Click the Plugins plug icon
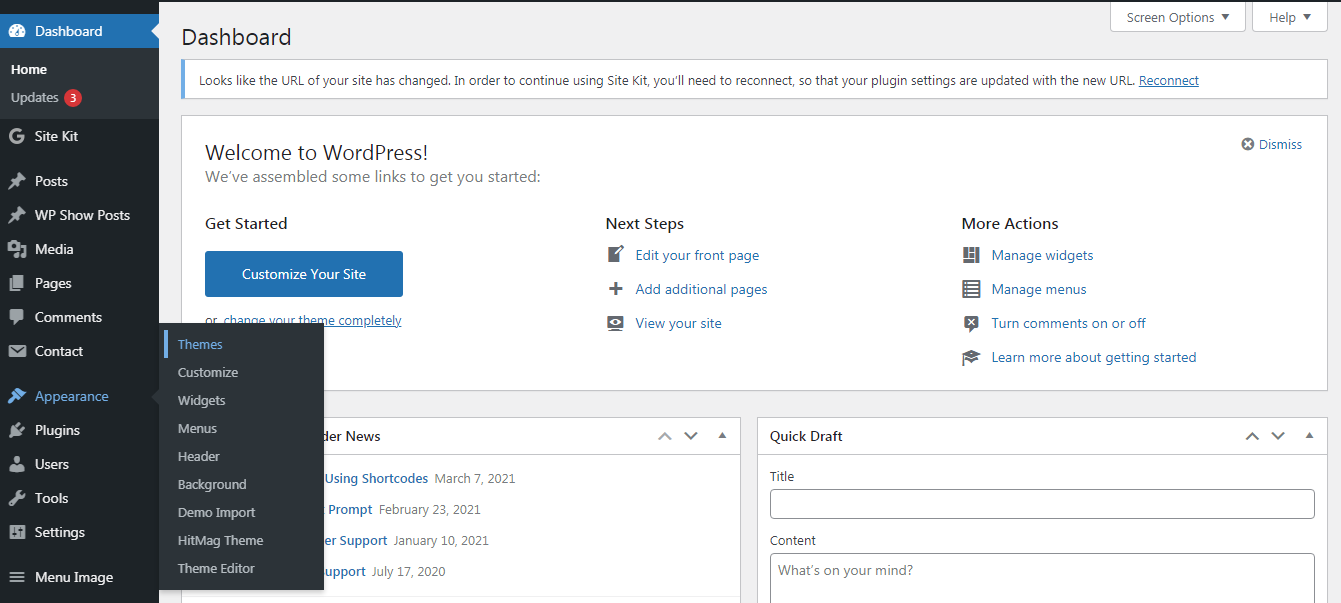This screenshot has height=603, width=1341. [17, 430]
